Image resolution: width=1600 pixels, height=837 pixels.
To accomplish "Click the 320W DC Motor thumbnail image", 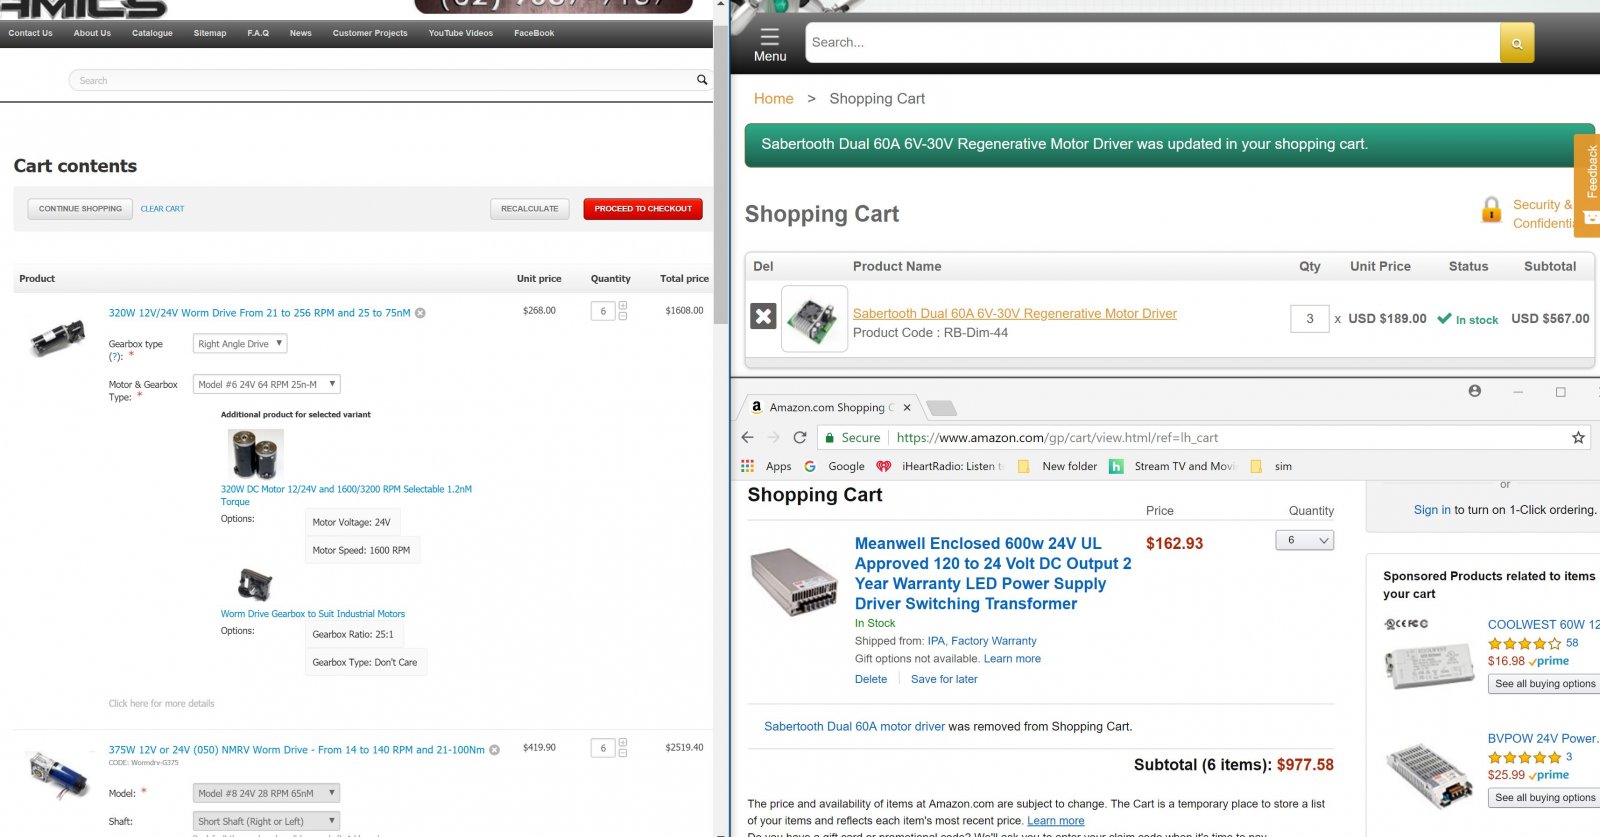I will (x=256, y=454).
